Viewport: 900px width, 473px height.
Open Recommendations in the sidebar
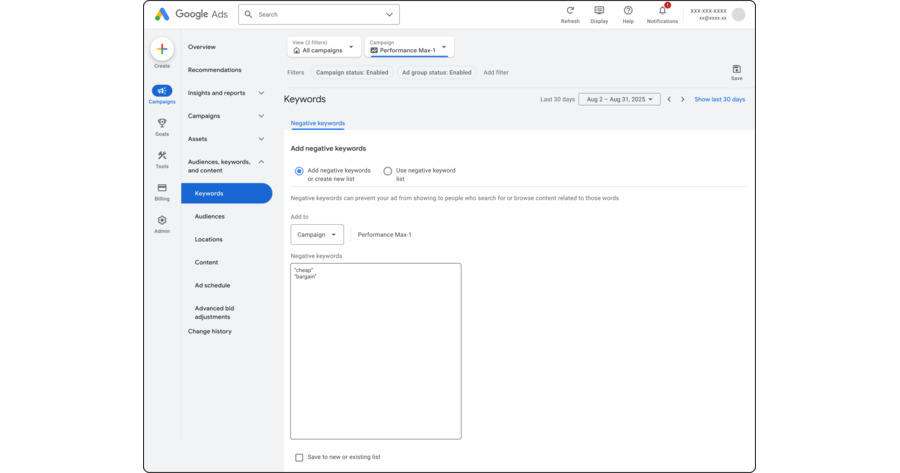(215, 70)
